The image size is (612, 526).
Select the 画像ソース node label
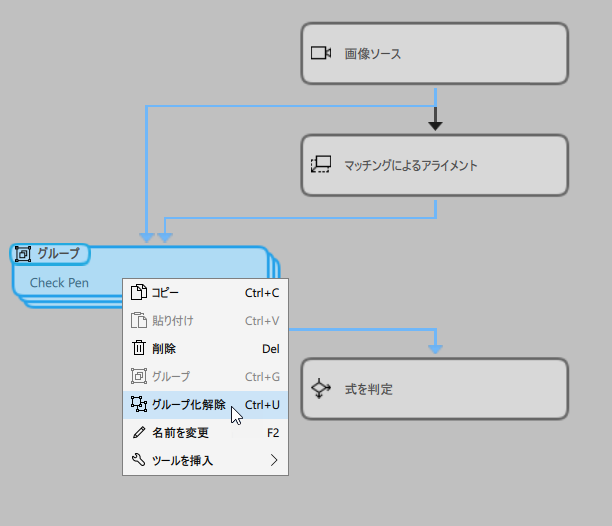pyautogui.click(x=372, y=54)
